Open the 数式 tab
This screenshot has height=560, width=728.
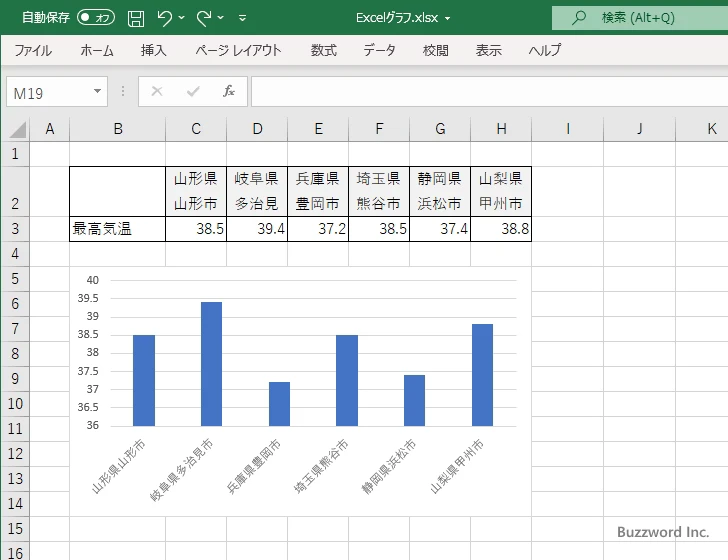(x=324, y=50)
